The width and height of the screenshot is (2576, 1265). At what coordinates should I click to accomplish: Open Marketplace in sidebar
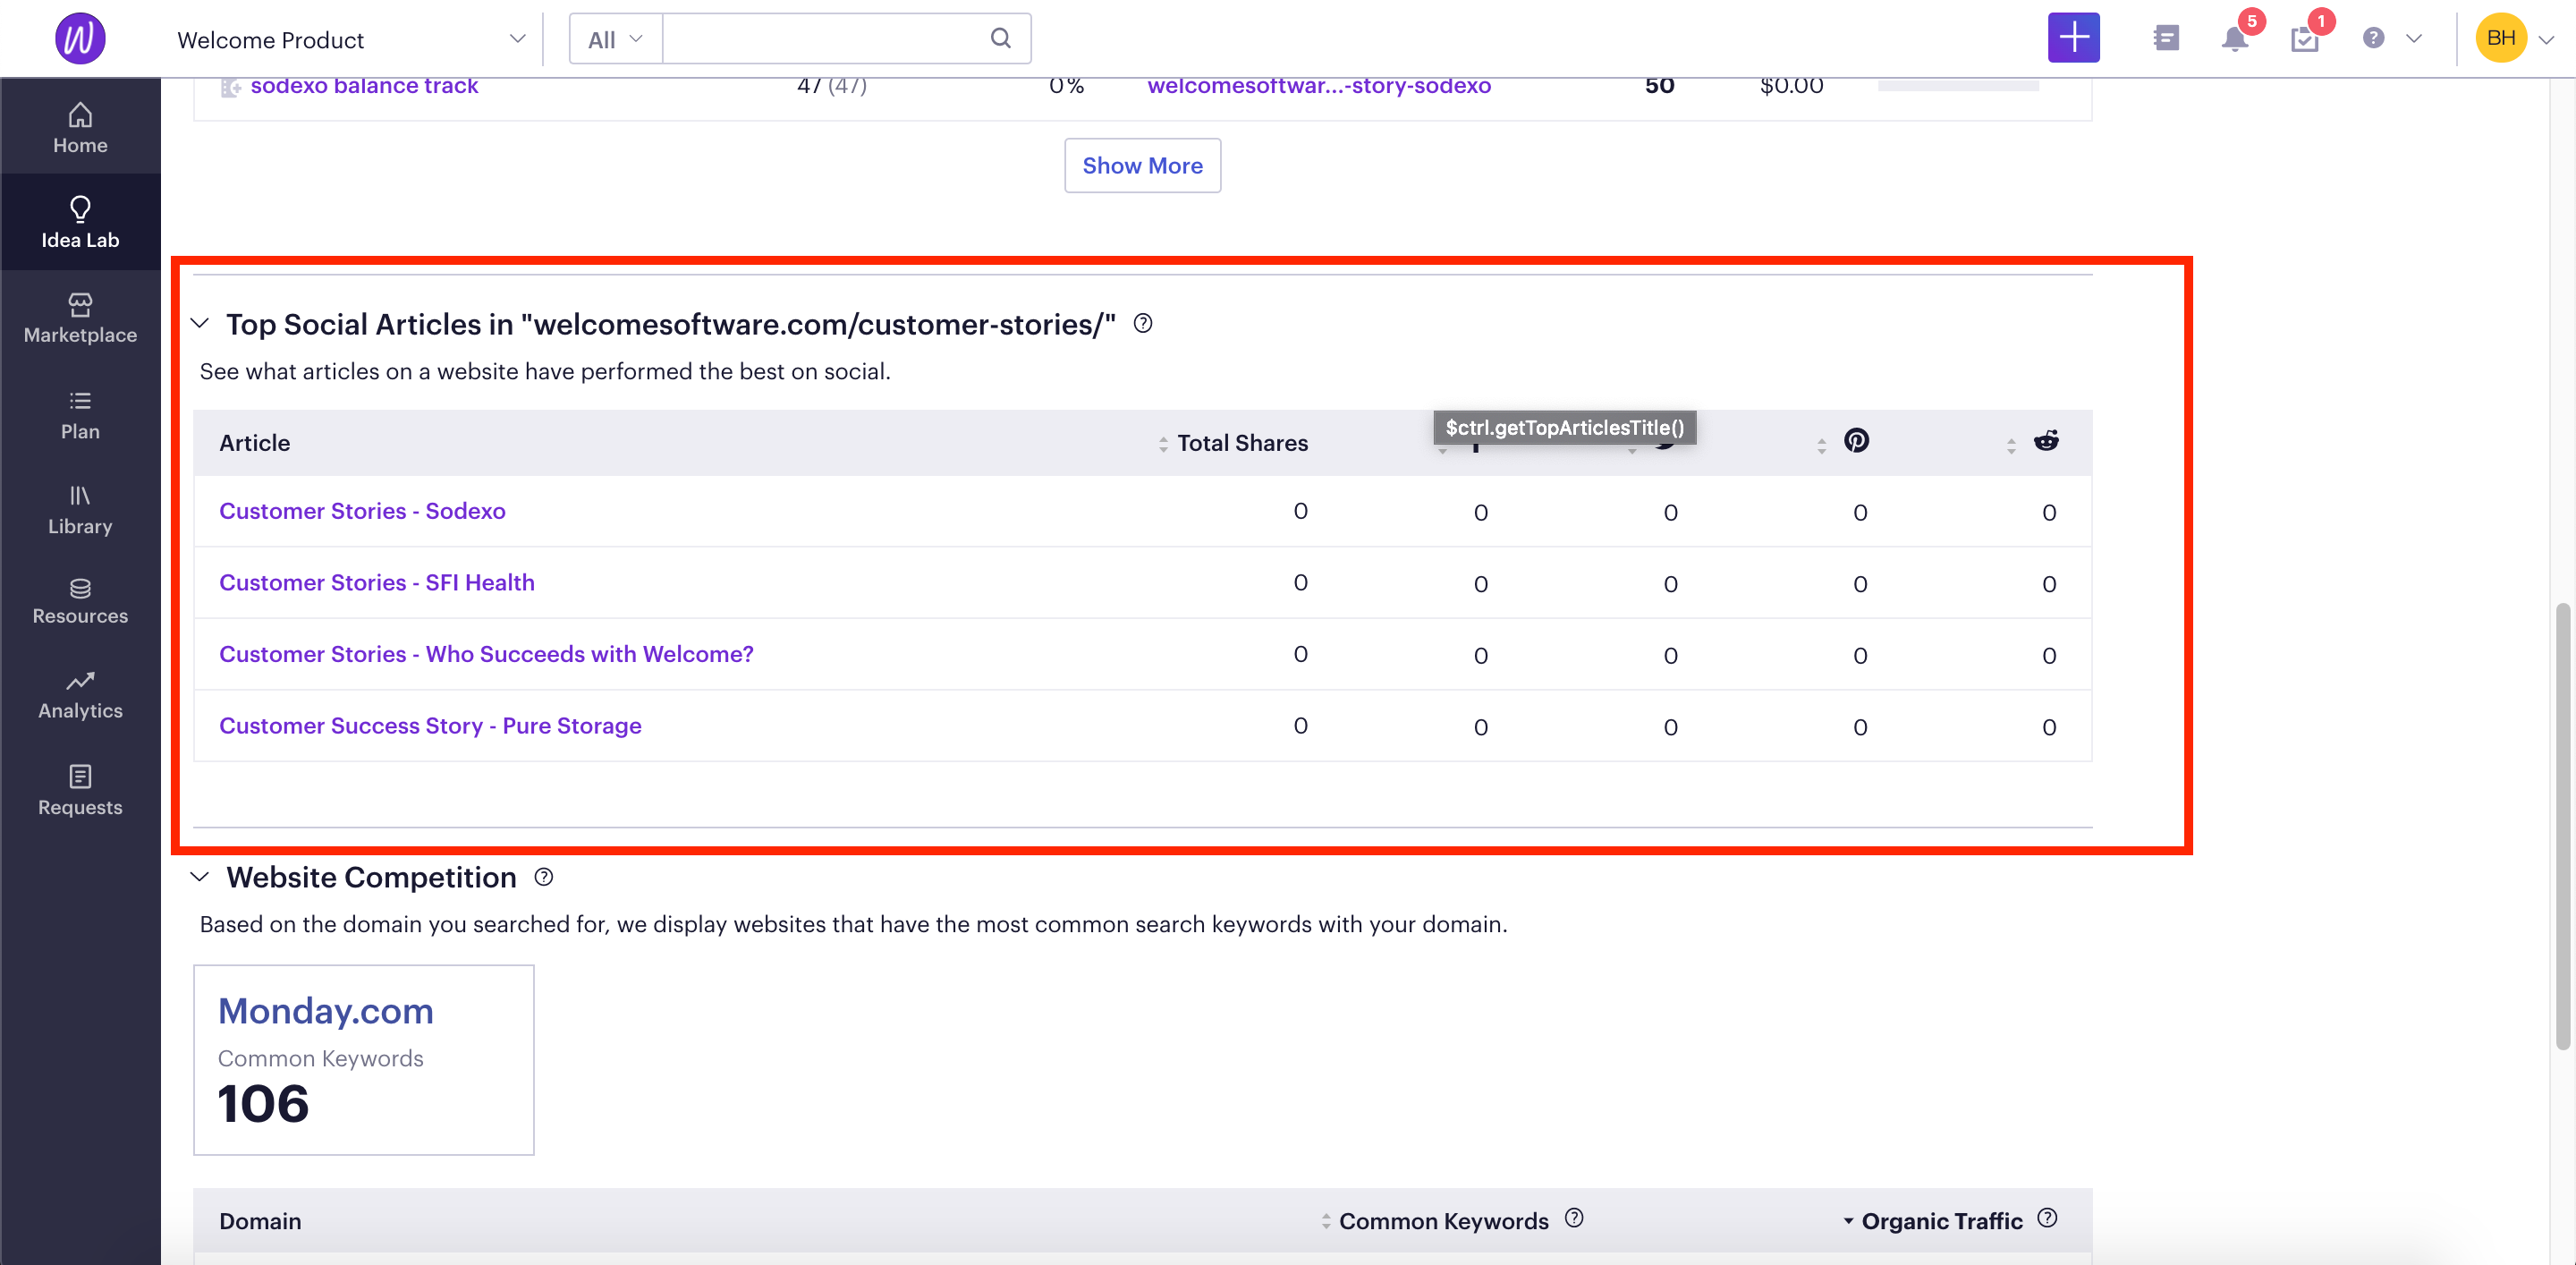(x=80, y=318)
